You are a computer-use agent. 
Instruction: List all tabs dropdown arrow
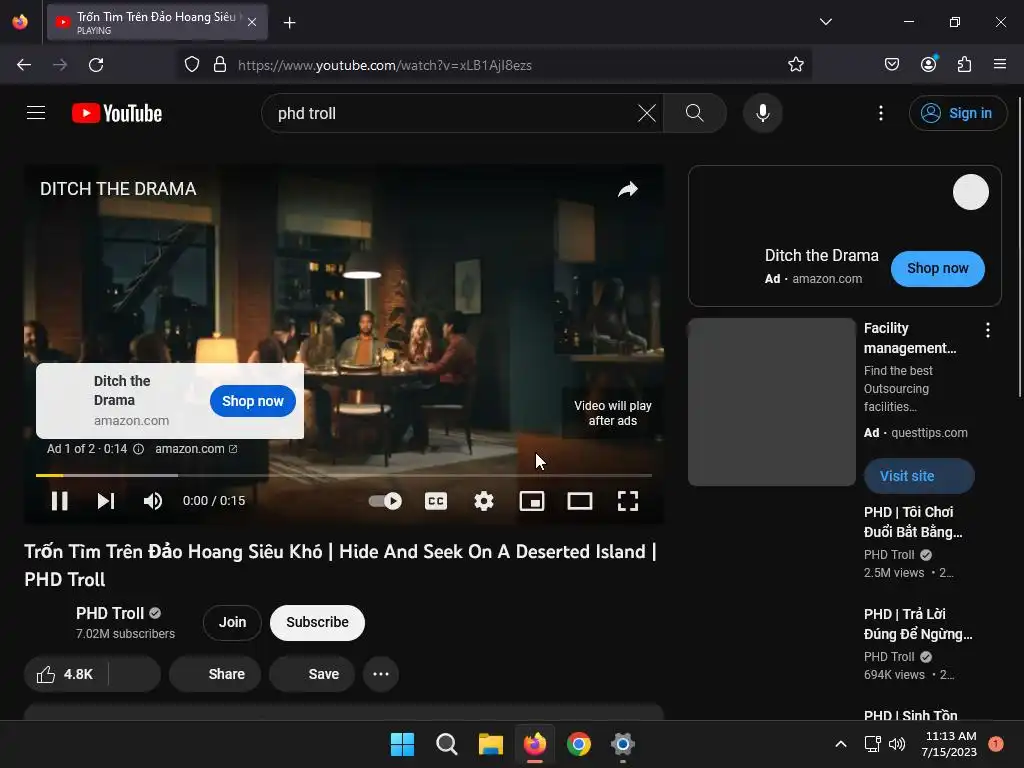pos(825,22)
